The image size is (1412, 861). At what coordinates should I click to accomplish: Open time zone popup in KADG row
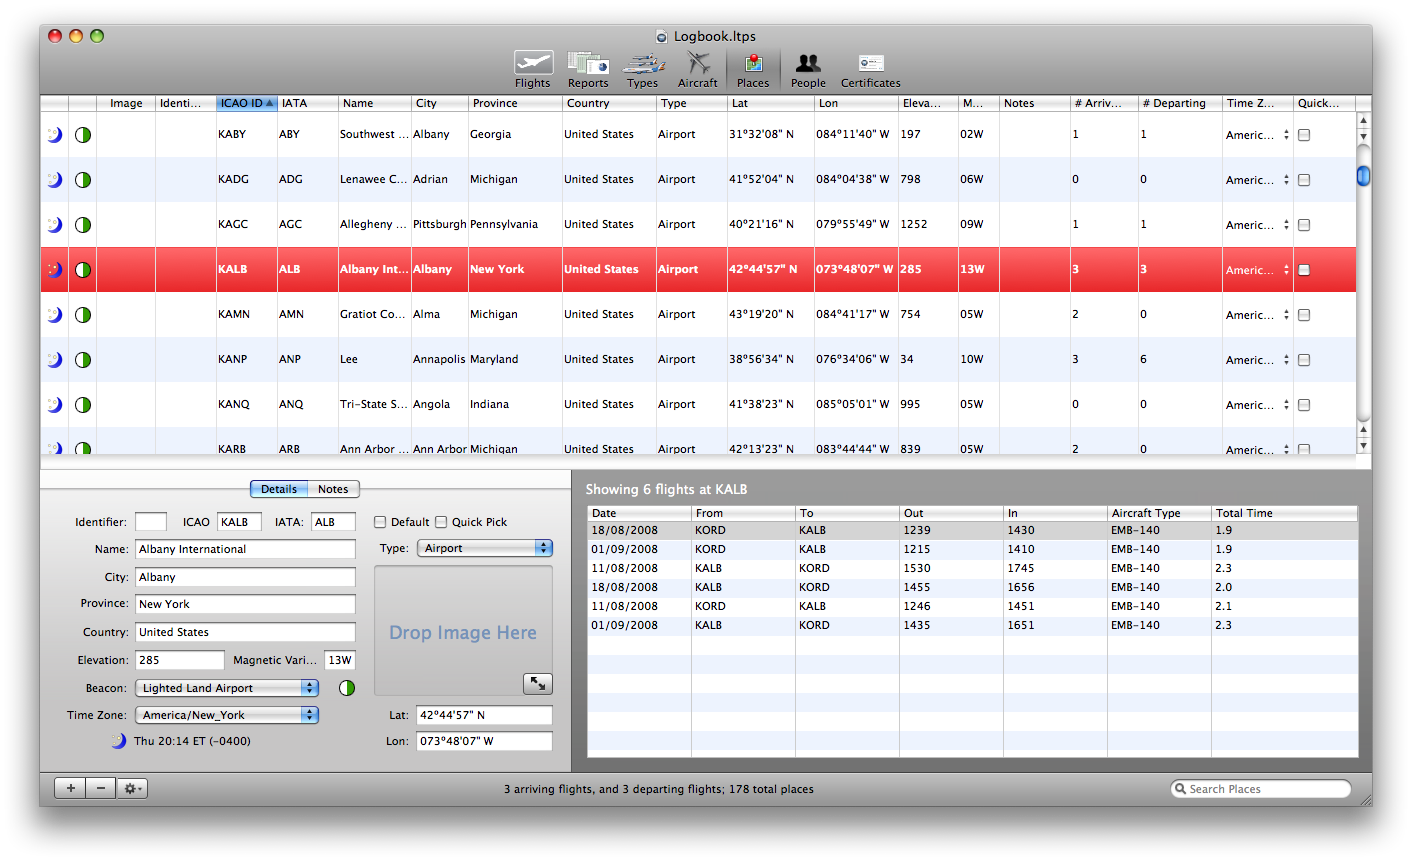pyautogui.click(x=1257, y=180)
